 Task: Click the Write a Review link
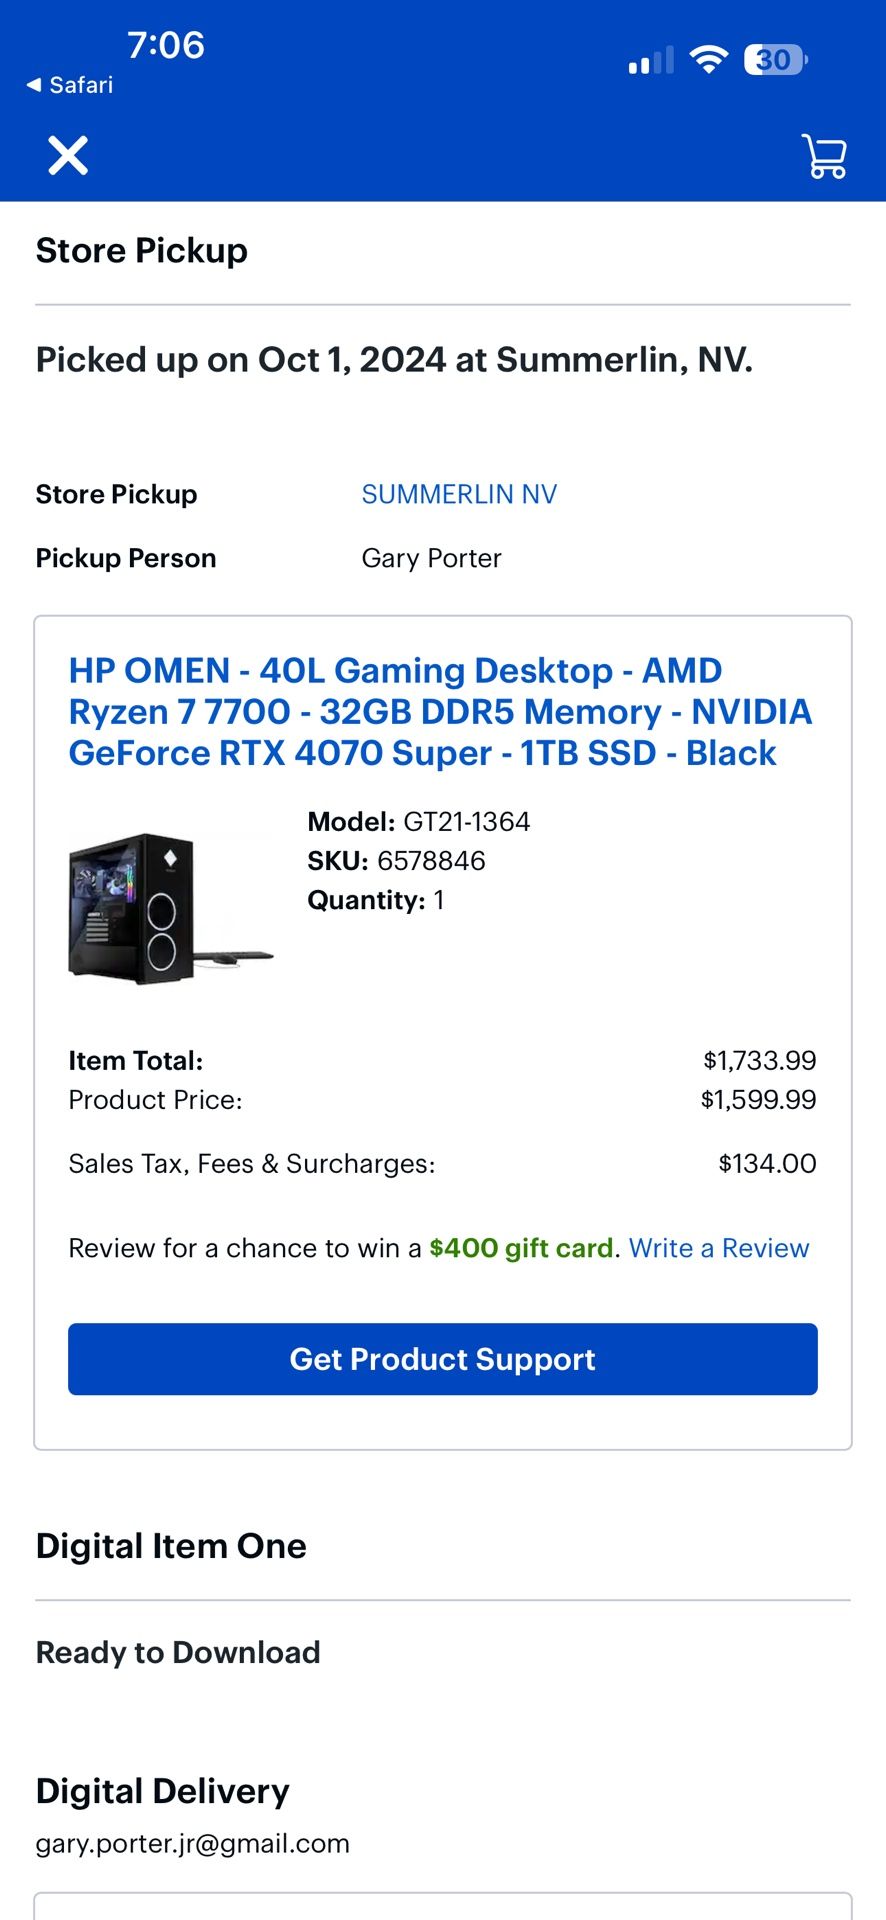(x=718, y=1248)
